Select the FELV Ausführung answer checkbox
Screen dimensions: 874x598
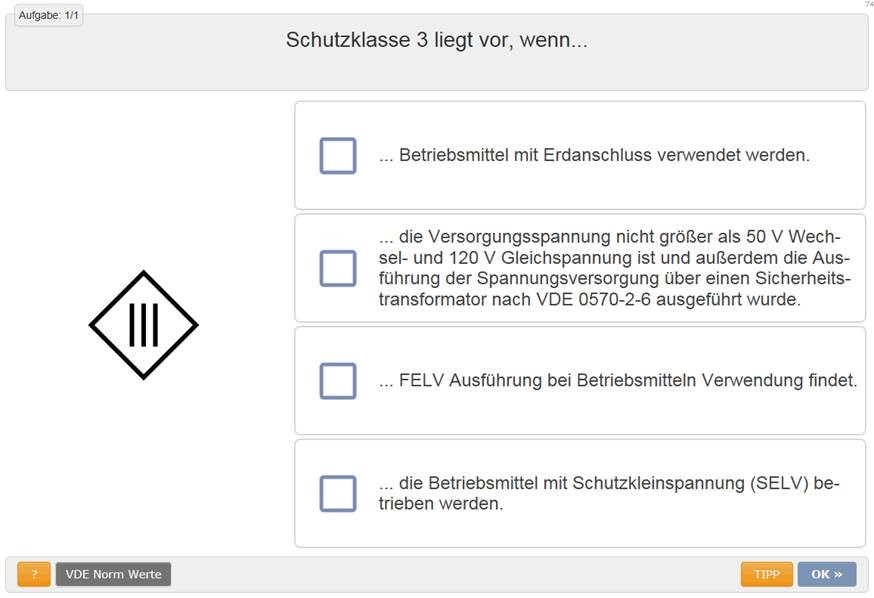[x=337, y=381]
